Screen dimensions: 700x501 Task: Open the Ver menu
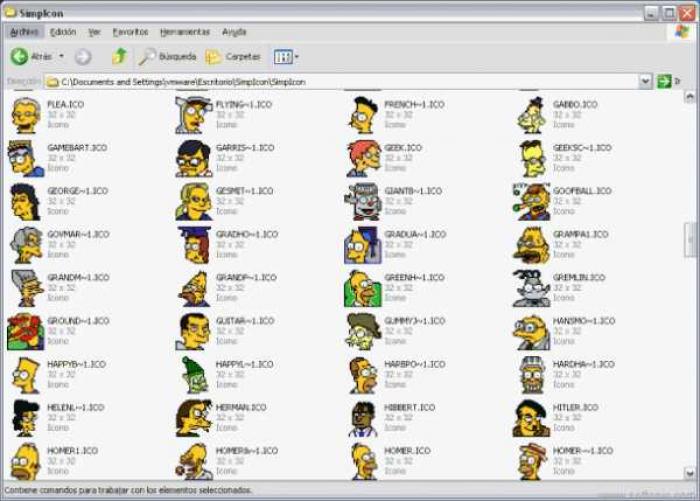(x=94, y=32)
